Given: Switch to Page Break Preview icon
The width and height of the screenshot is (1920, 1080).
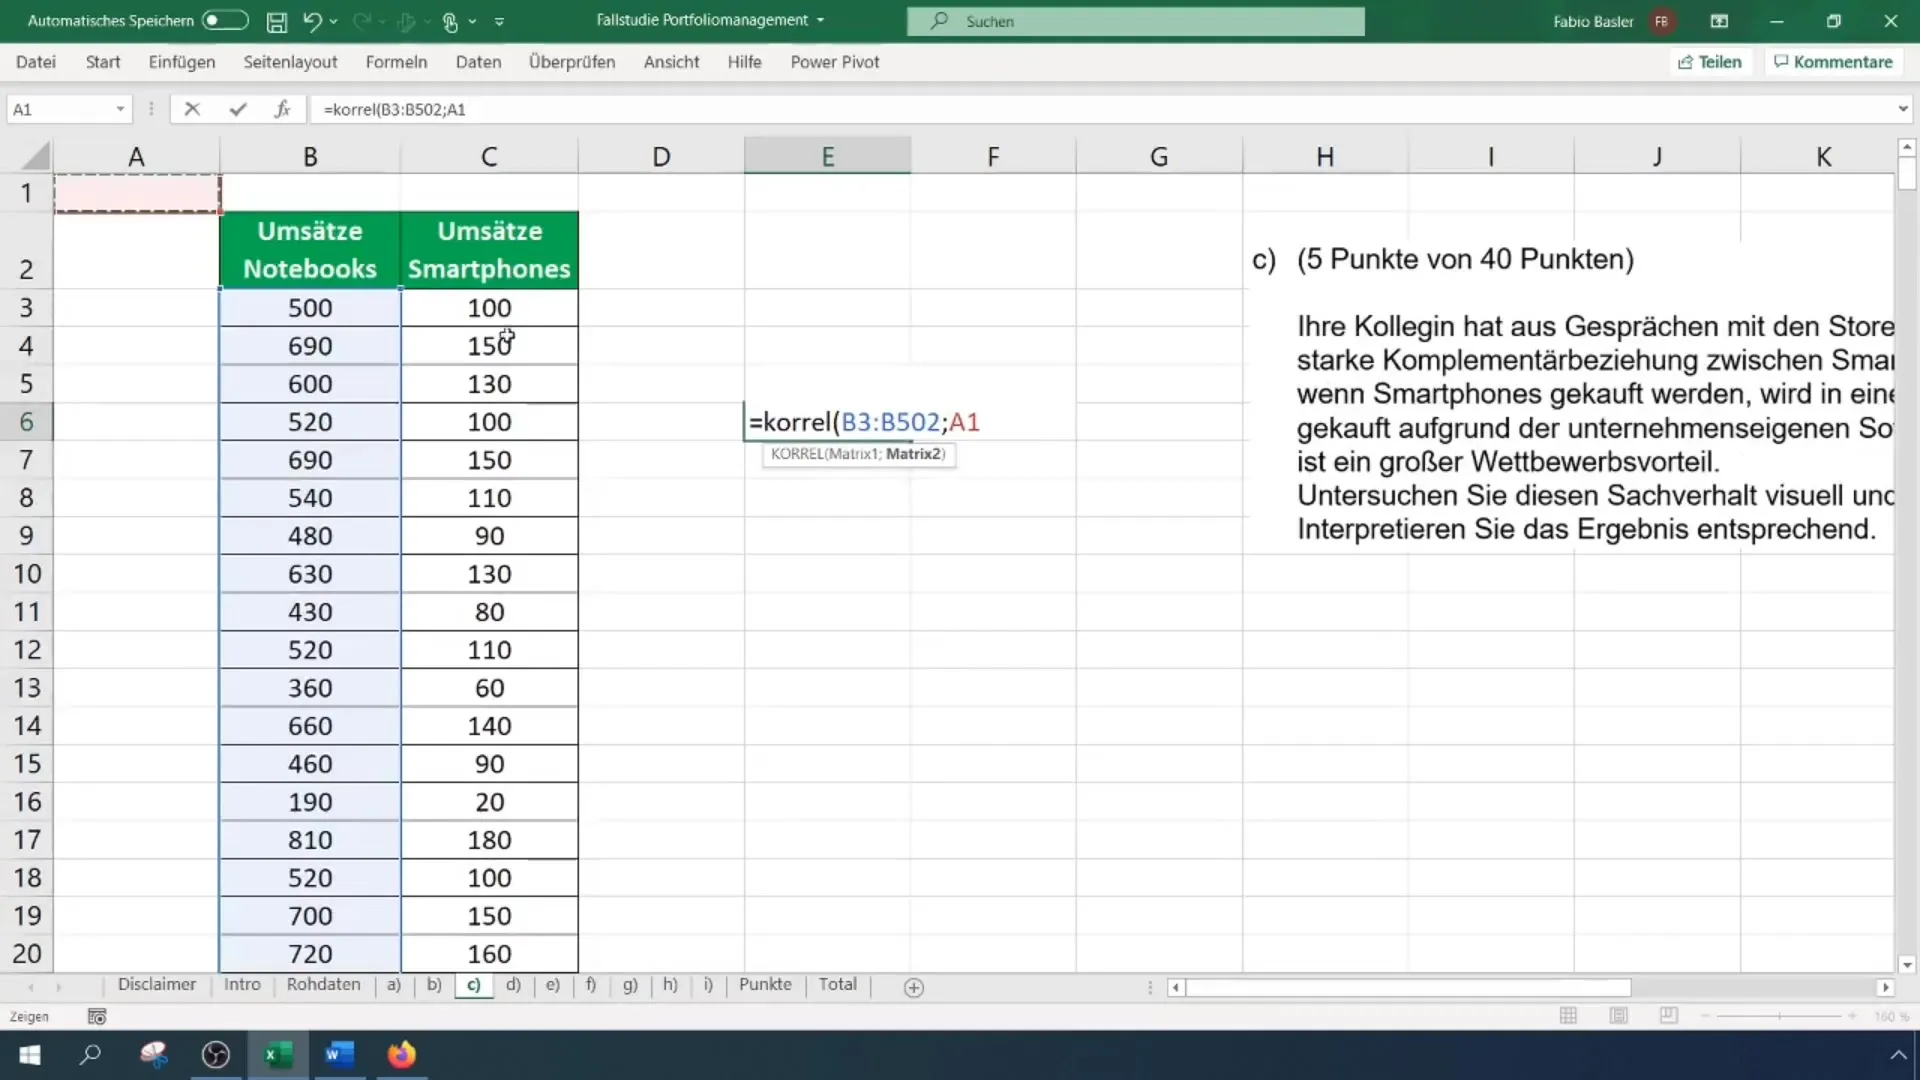Looking at the screenshot, I should pos(1668,1016).
